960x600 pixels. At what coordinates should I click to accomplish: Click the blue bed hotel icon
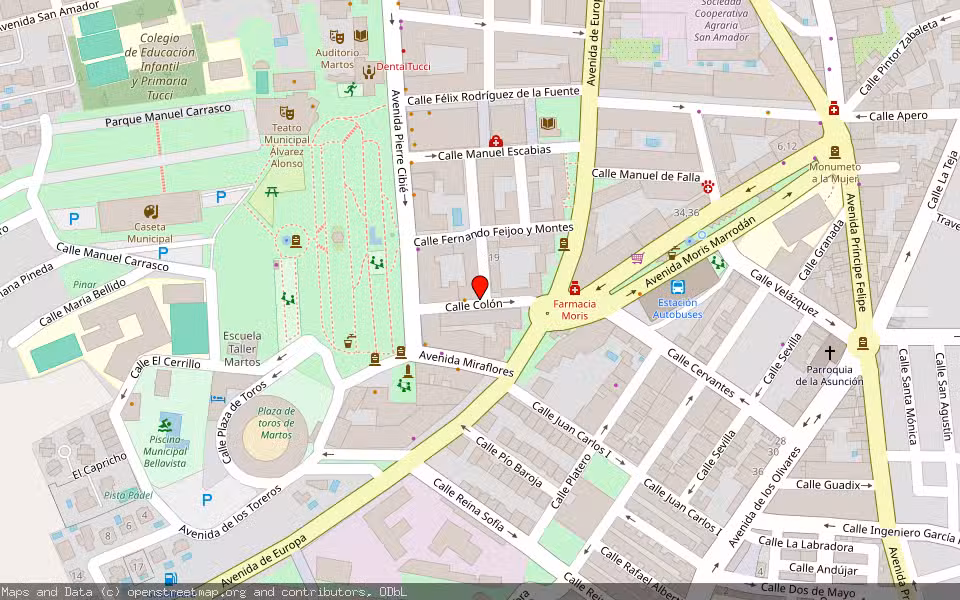tap(218, 399)
